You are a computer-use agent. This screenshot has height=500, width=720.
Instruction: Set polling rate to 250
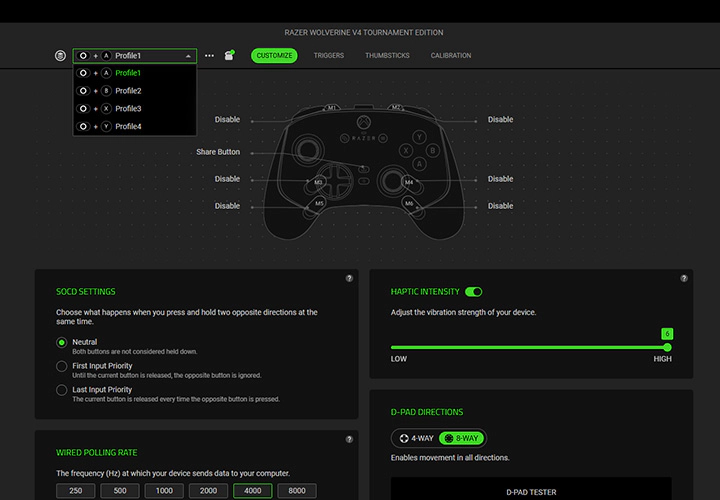(76, 491)
